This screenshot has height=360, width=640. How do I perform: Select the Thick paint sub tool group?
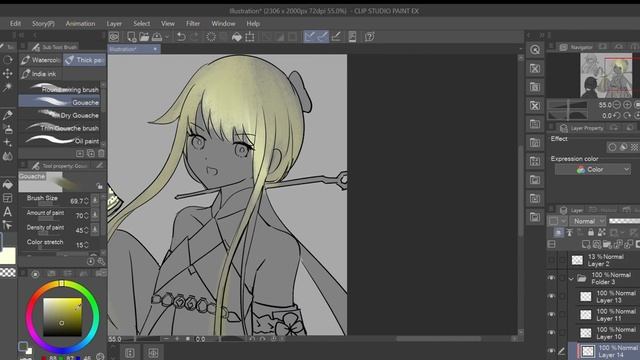tap(84, 60)
